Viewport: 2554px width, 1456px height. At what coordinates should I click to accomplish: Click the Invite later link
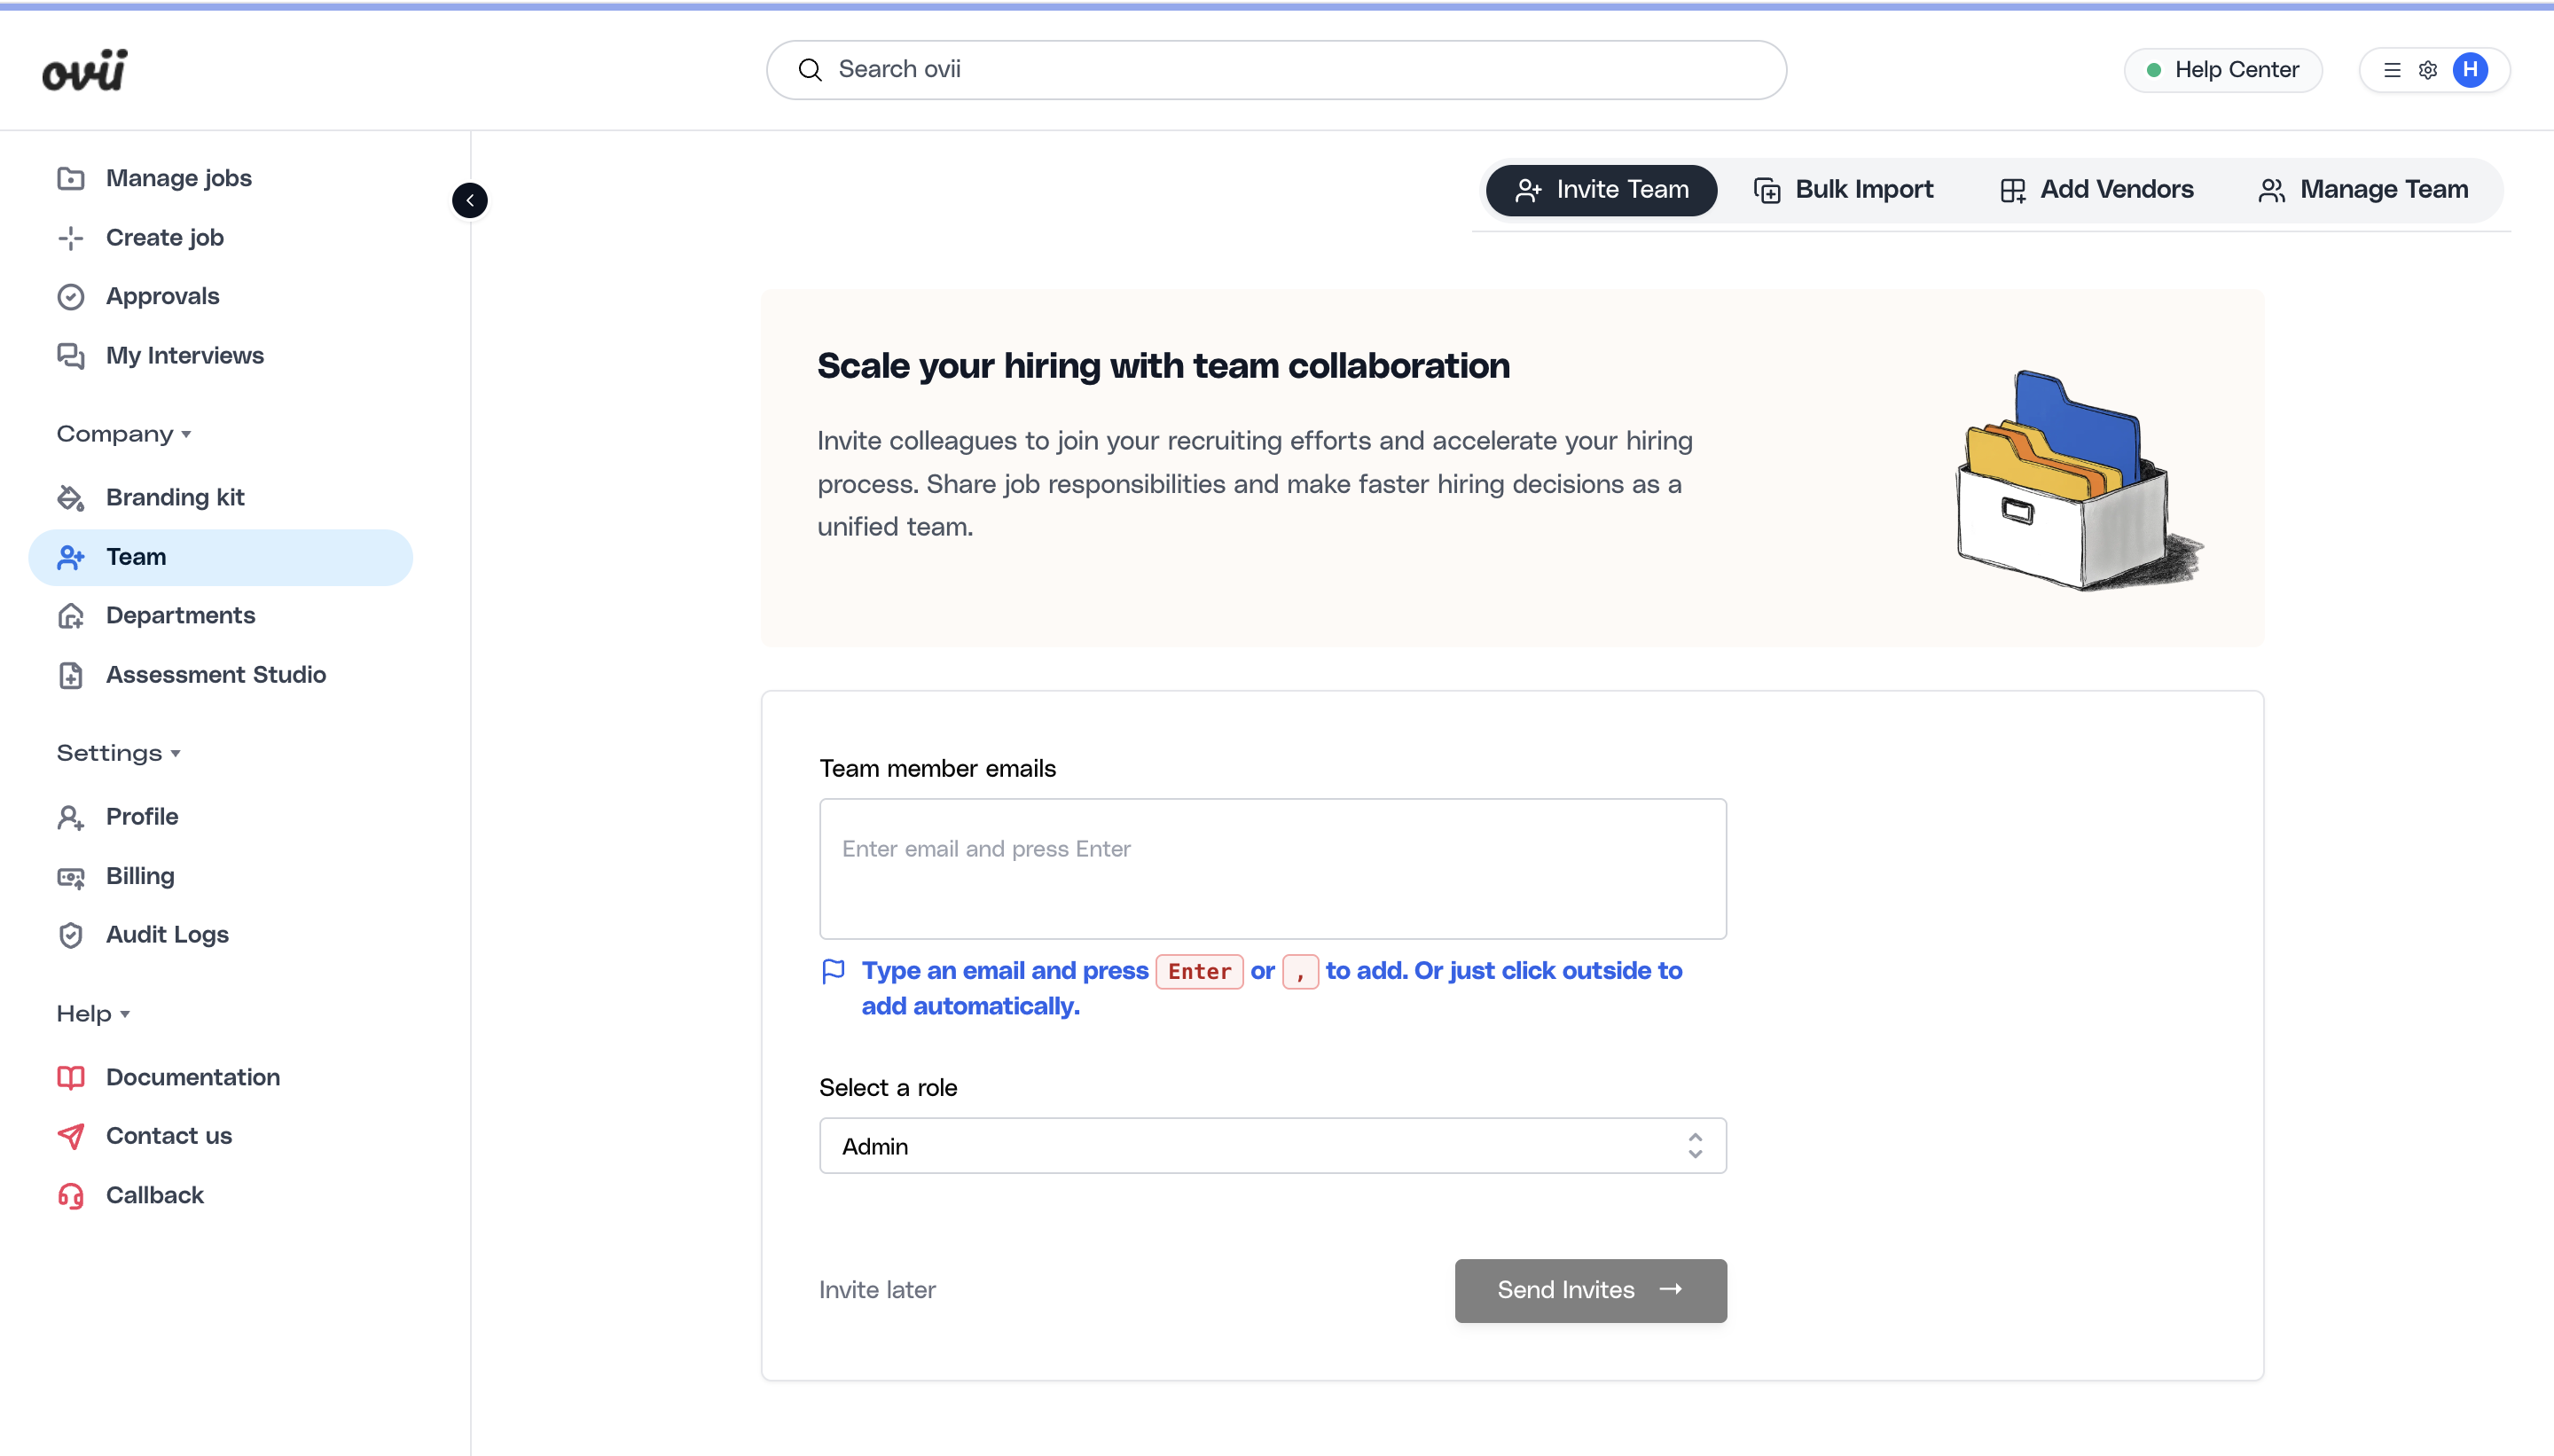coord(877,1290)
